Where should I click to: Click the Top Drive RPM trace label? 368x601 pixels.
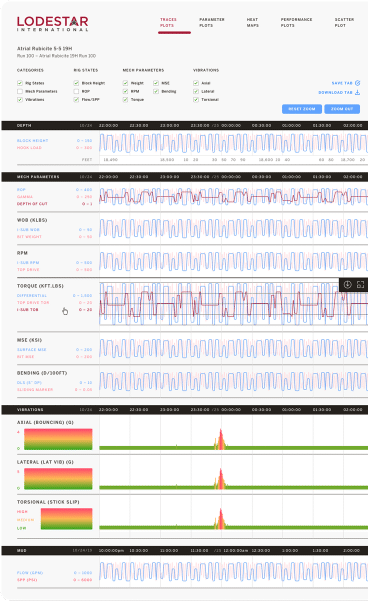pyautogui.click(x=28, y=269)
